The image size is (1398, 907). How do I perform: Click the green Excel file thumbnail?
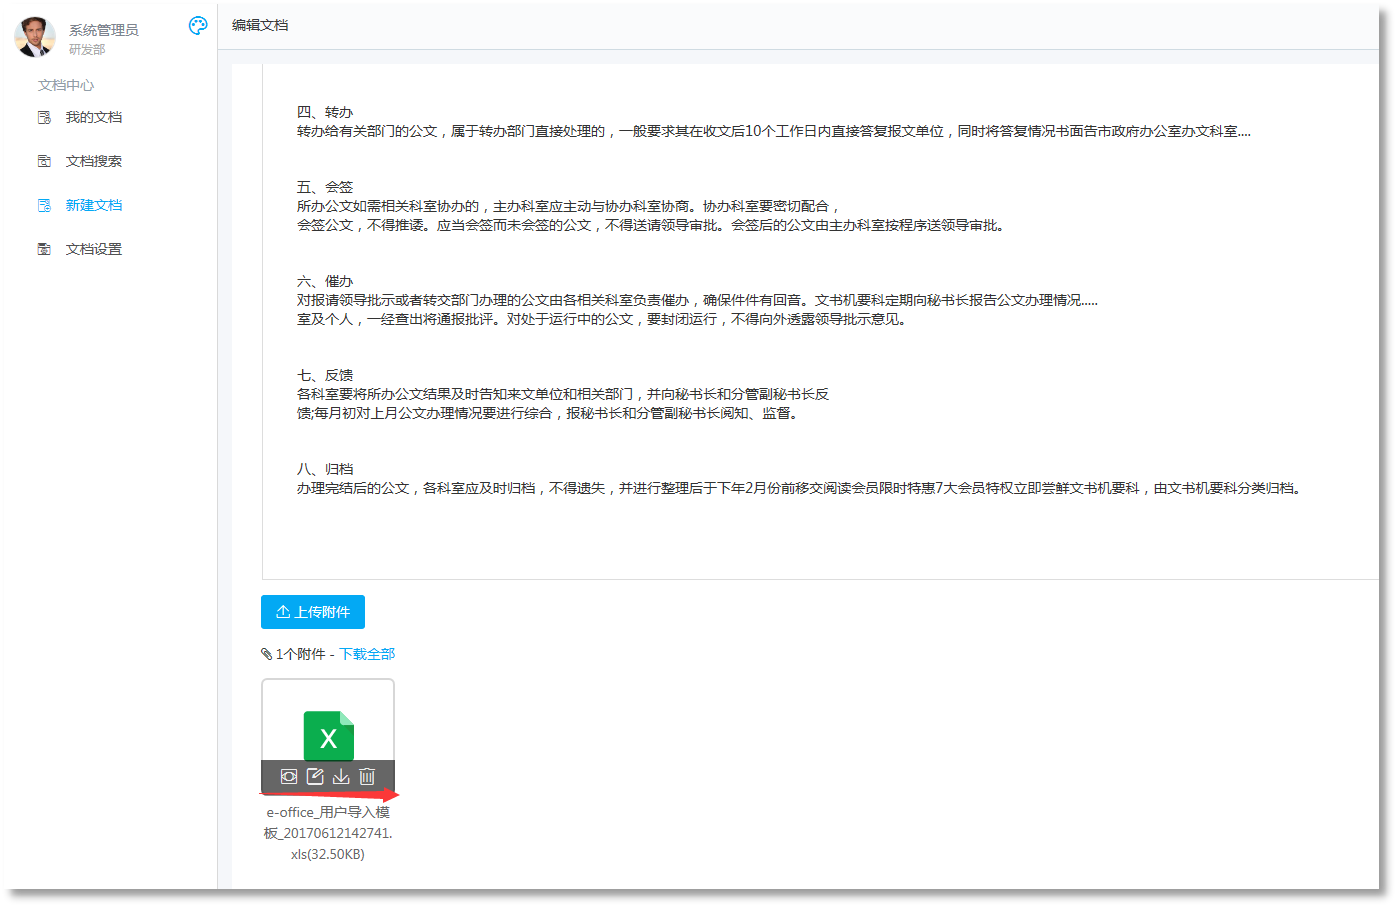[328, 736]
